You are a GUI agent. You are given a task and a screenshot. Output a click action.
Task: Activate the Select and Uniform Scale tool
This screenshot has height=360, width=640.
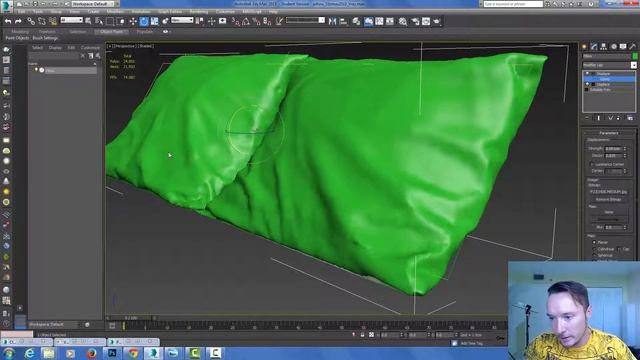(154, 21)
